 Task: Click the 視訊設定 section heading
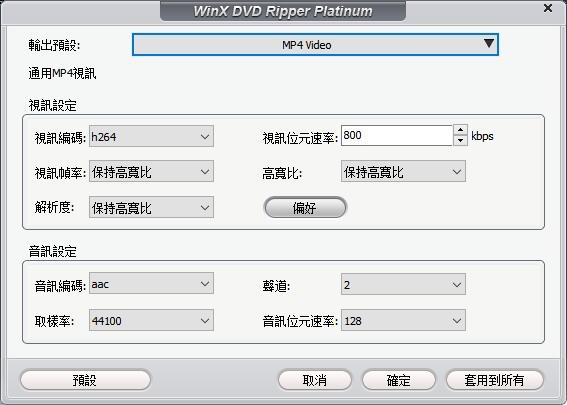click(52, 105)
